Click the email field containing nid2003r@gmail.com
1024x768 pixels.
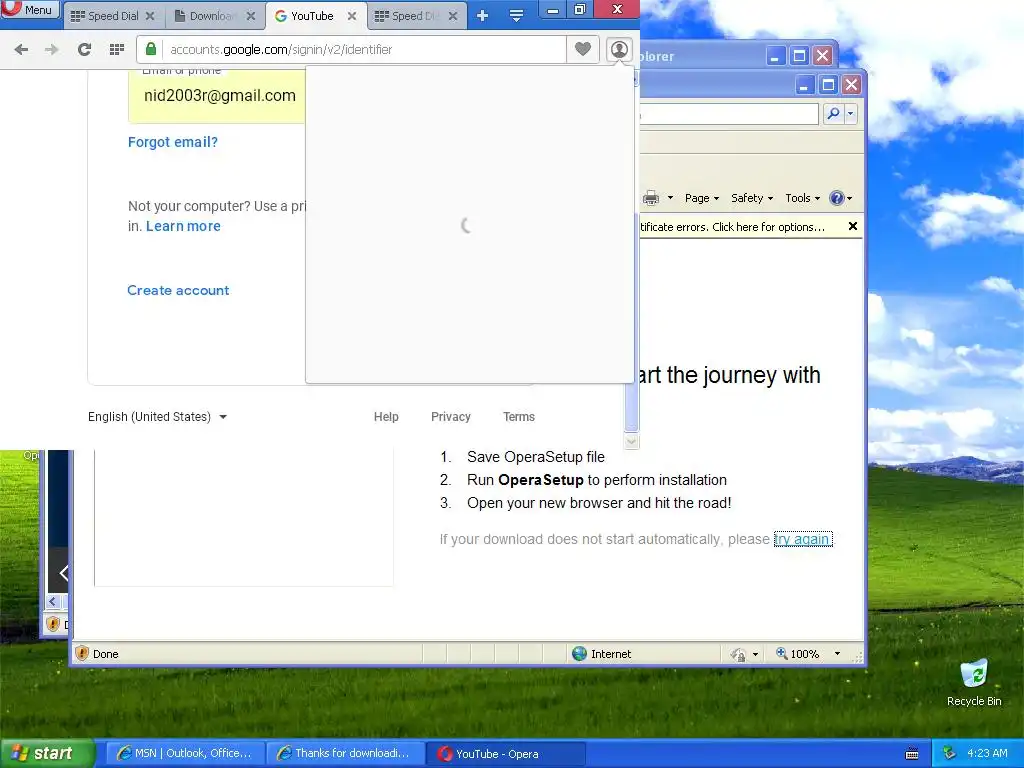217,95
